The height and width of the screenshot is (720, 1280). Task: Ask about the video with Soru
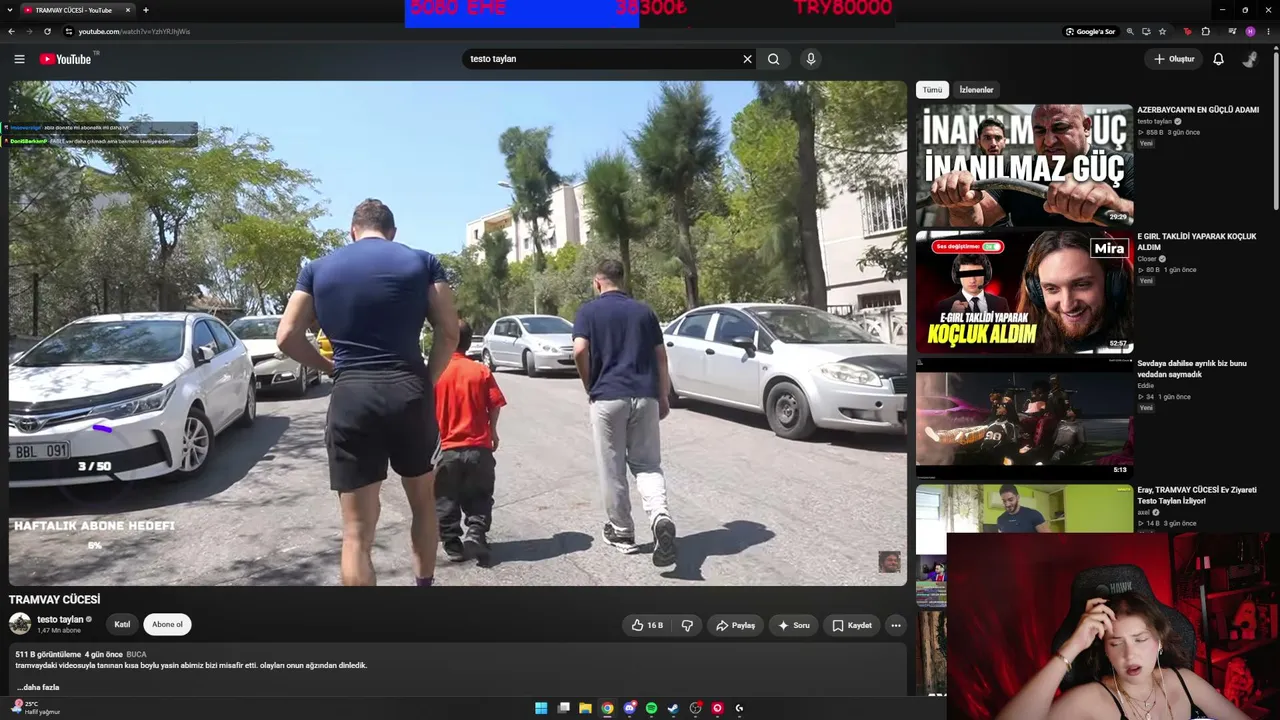tap(794, 625)
